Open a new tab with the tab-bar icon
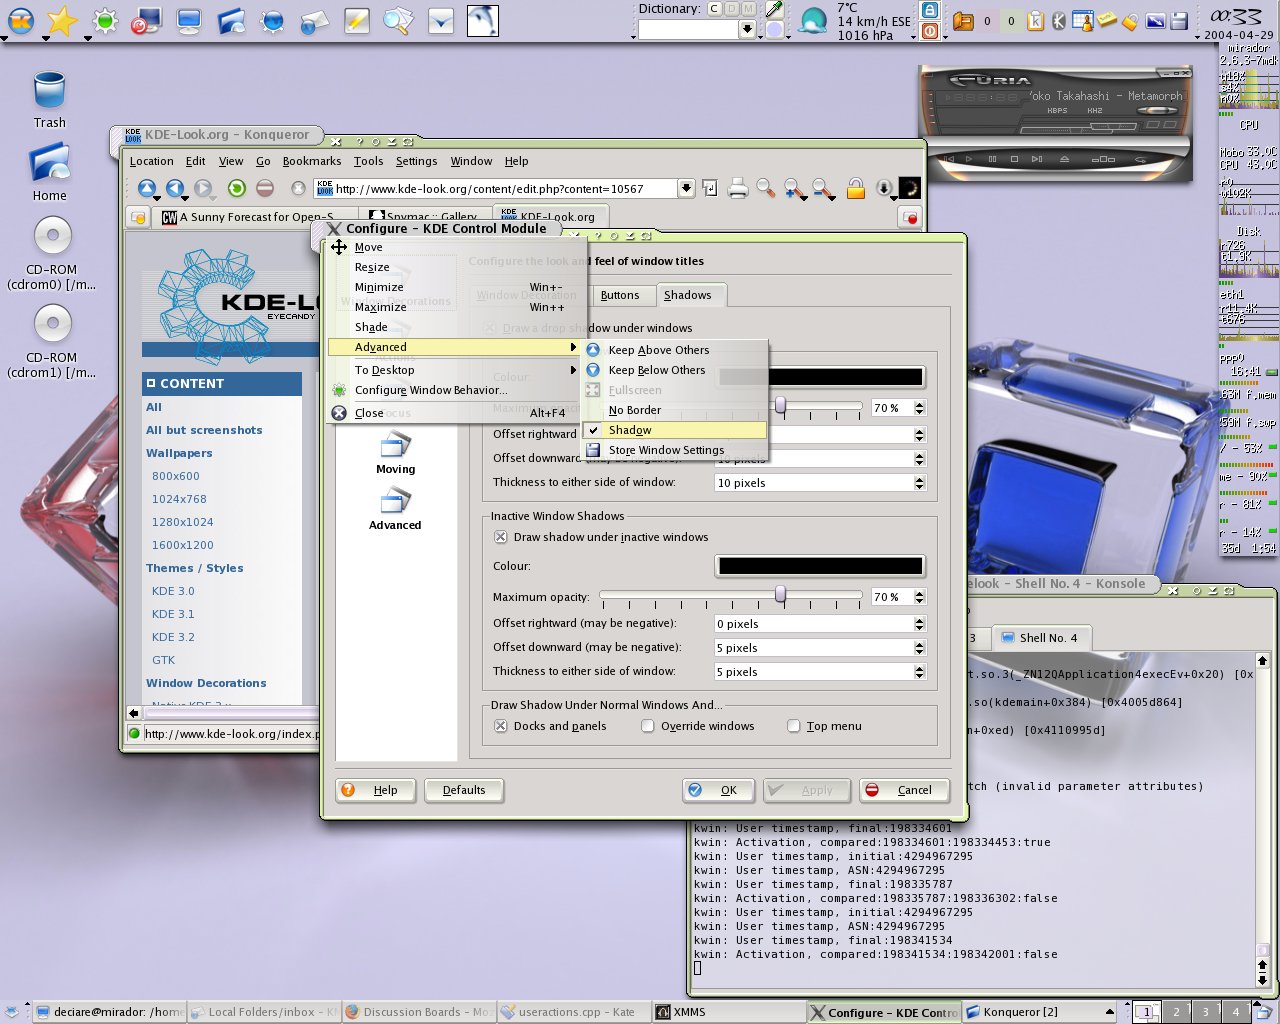Viewport: 1280px width, 1024px height. (x=138, y=217)
